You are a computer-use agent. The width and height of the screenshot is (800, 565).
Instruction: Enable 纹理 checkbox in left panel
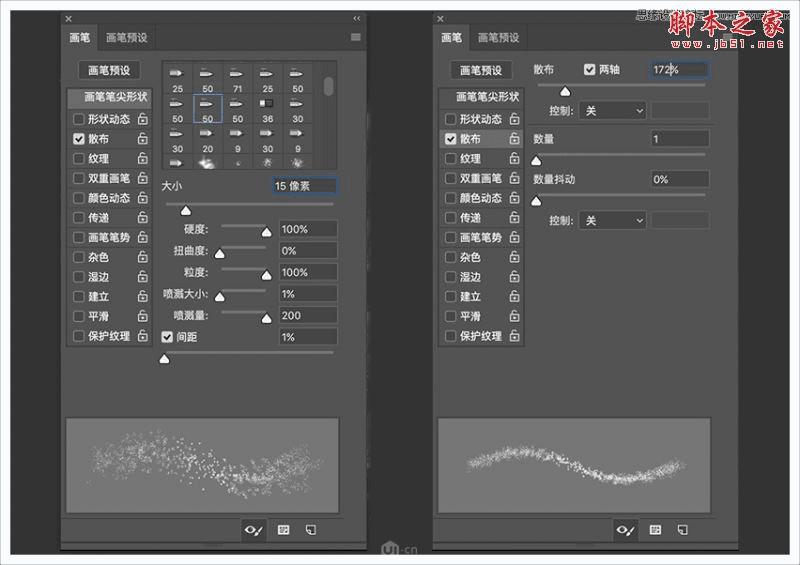[x=79, y=158]
